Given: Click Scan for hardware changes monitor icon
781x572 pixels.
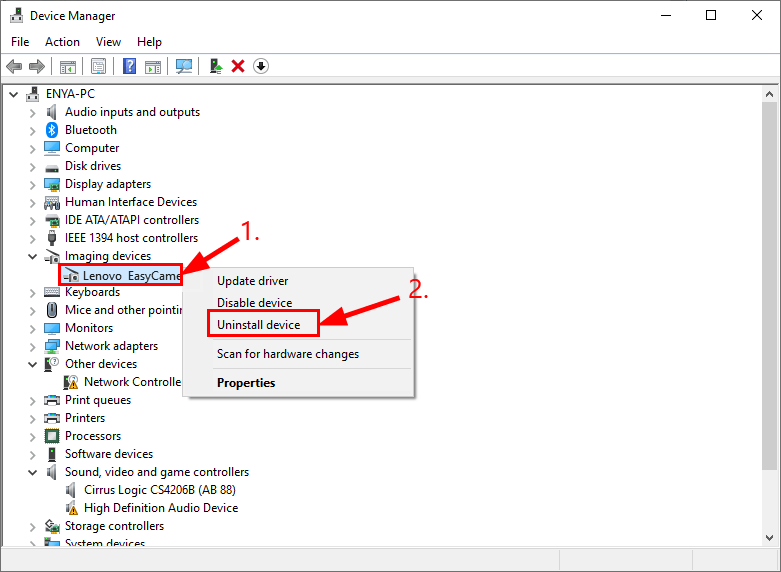Looking at the screenshot, I should [184, 66].
